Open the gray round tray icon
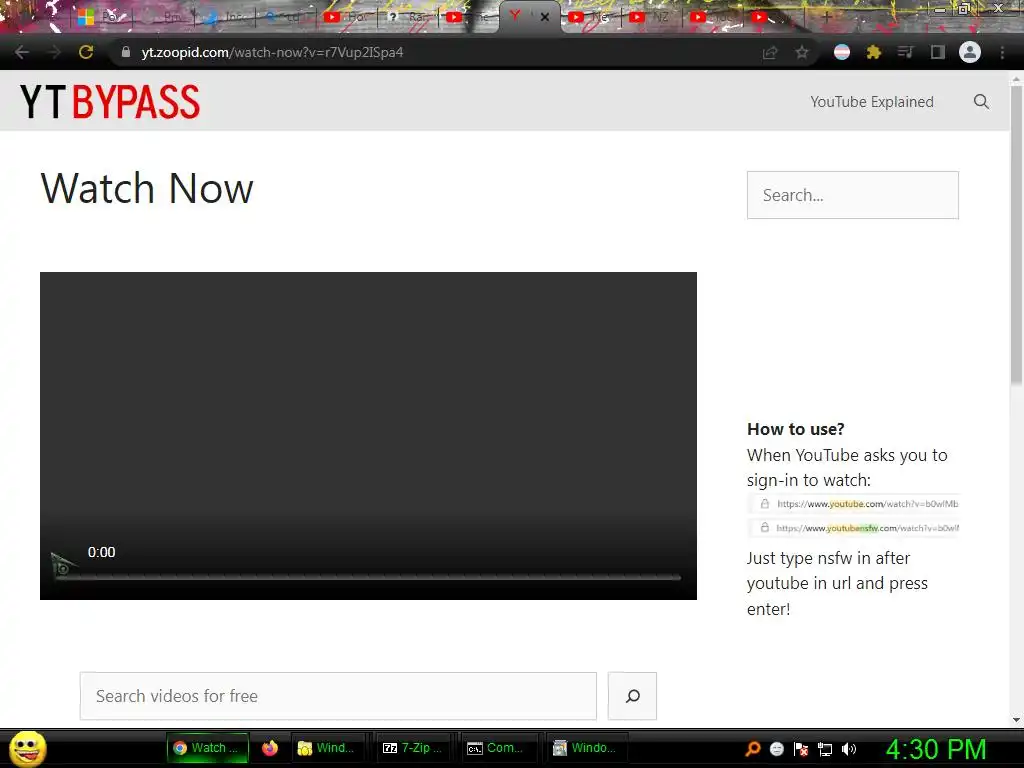 (776, 749)
